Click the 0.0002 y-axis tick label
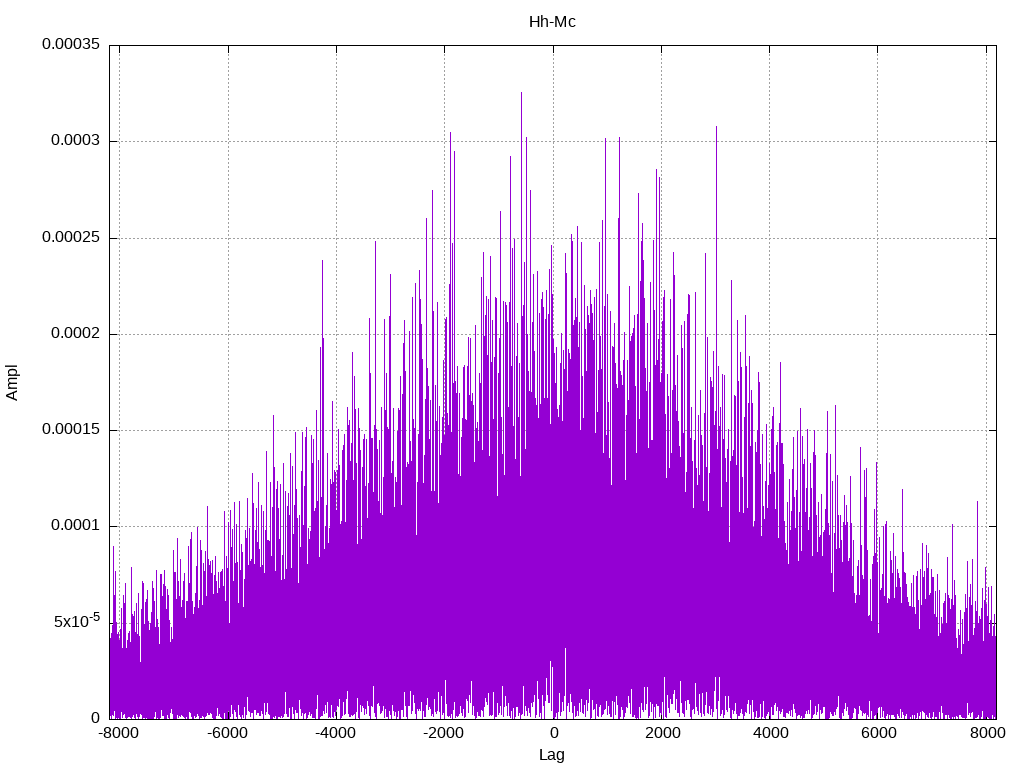Image resolution: width=1024 pixels, height=768 pixels. coord(75,334)
